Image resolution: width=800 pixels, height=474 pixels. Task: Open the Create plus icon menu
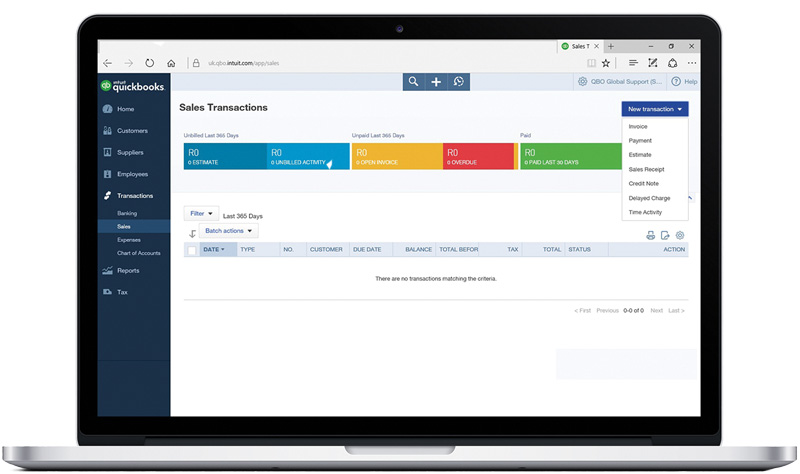(436, 82)
